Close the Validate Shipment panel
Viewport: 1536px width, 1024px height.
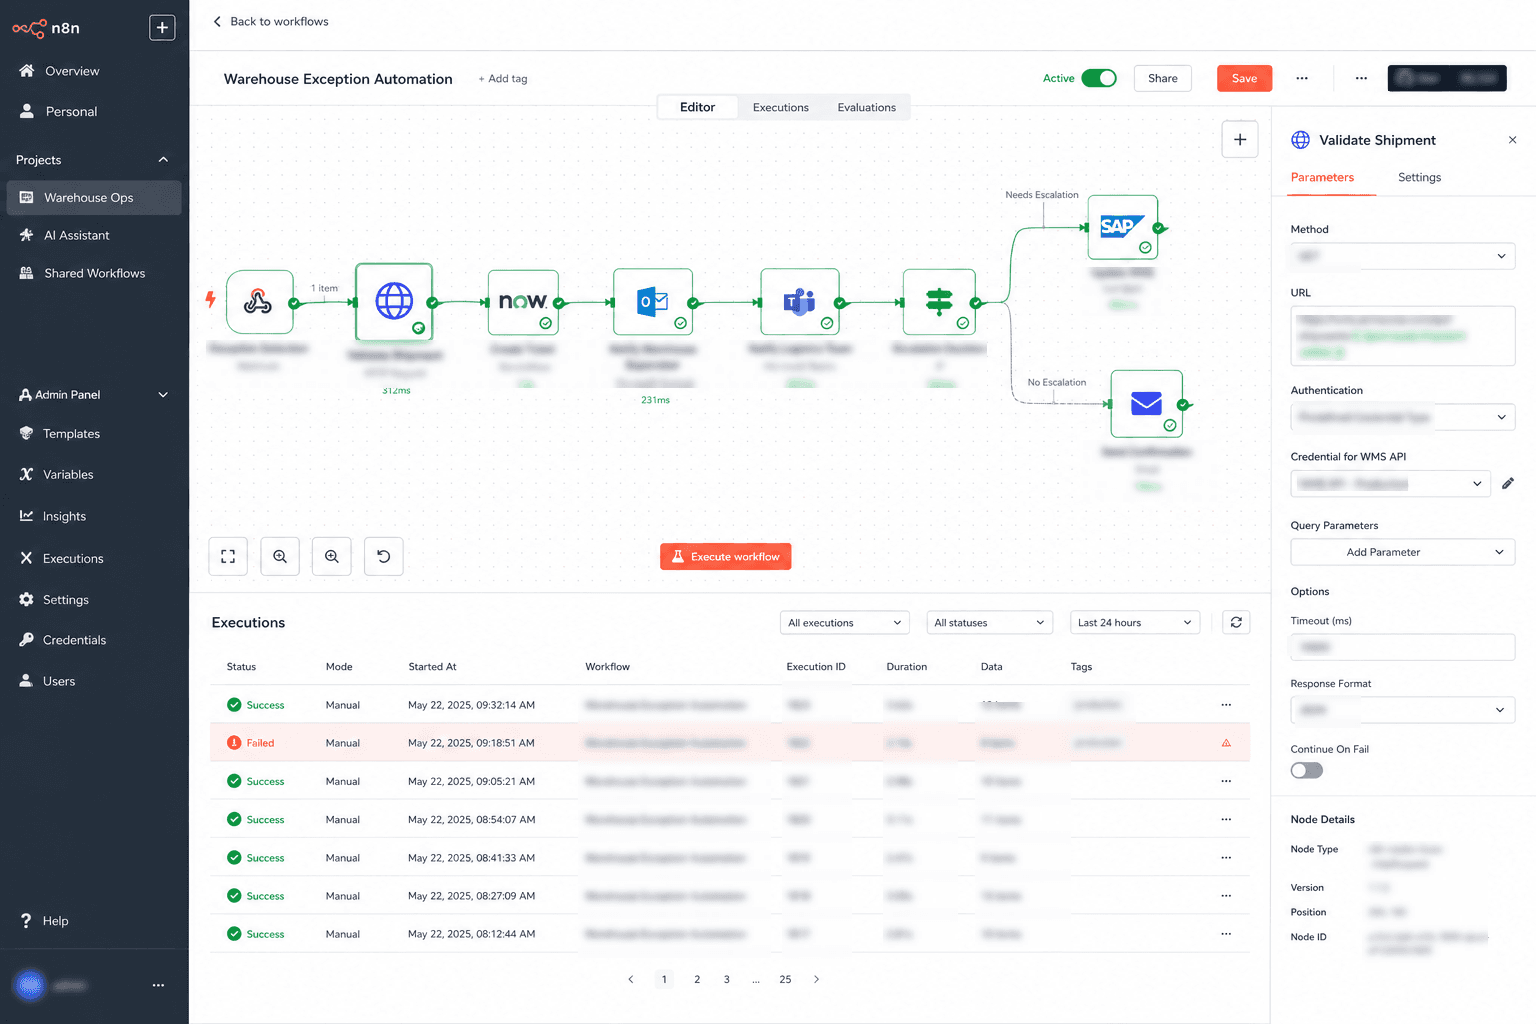[x=1512, y=140]
